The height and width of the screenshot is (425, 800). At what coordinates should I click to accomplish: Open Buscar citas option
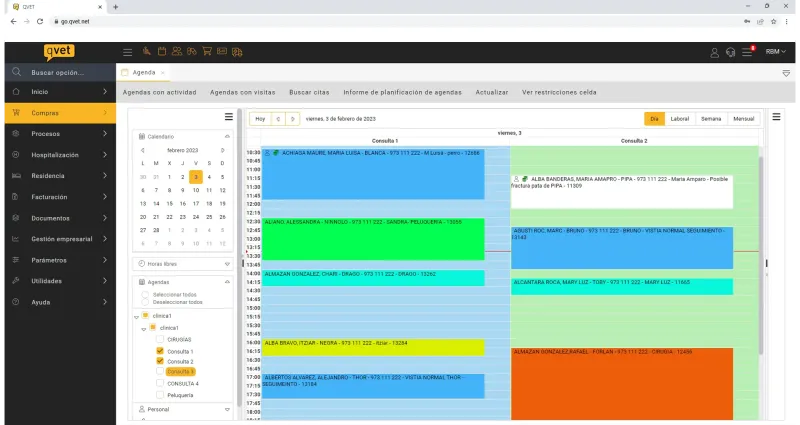tap(309, 92)
